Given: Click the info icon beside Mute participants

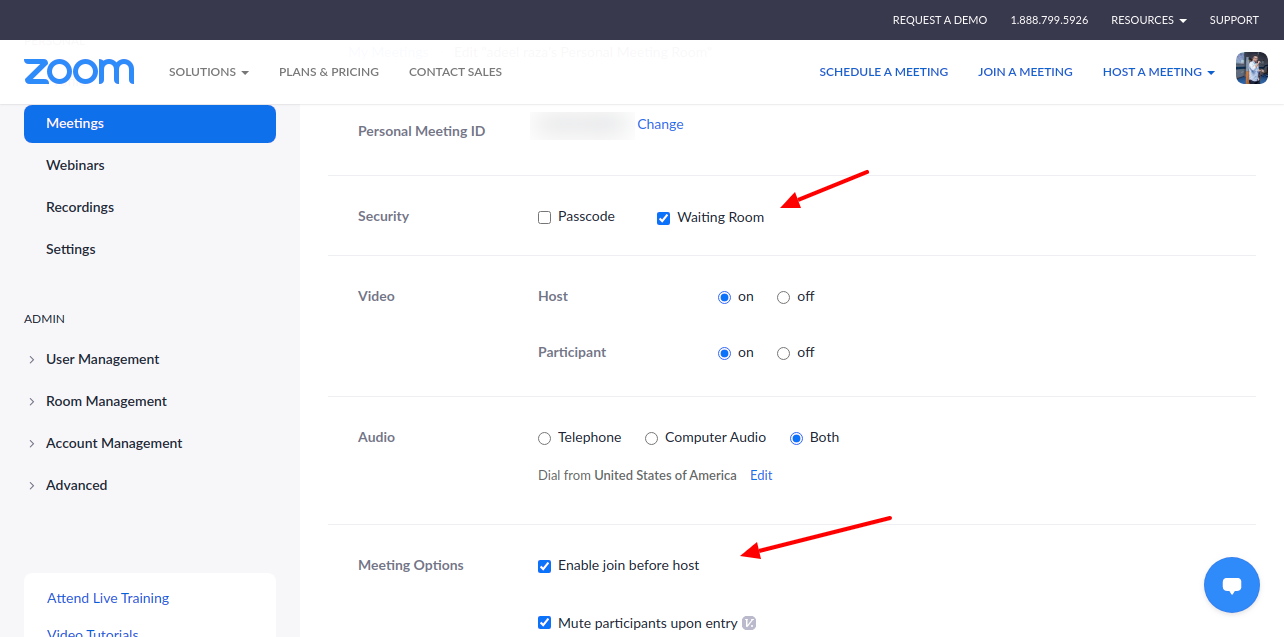Looking at the screenshot, I should click(749, 623).
